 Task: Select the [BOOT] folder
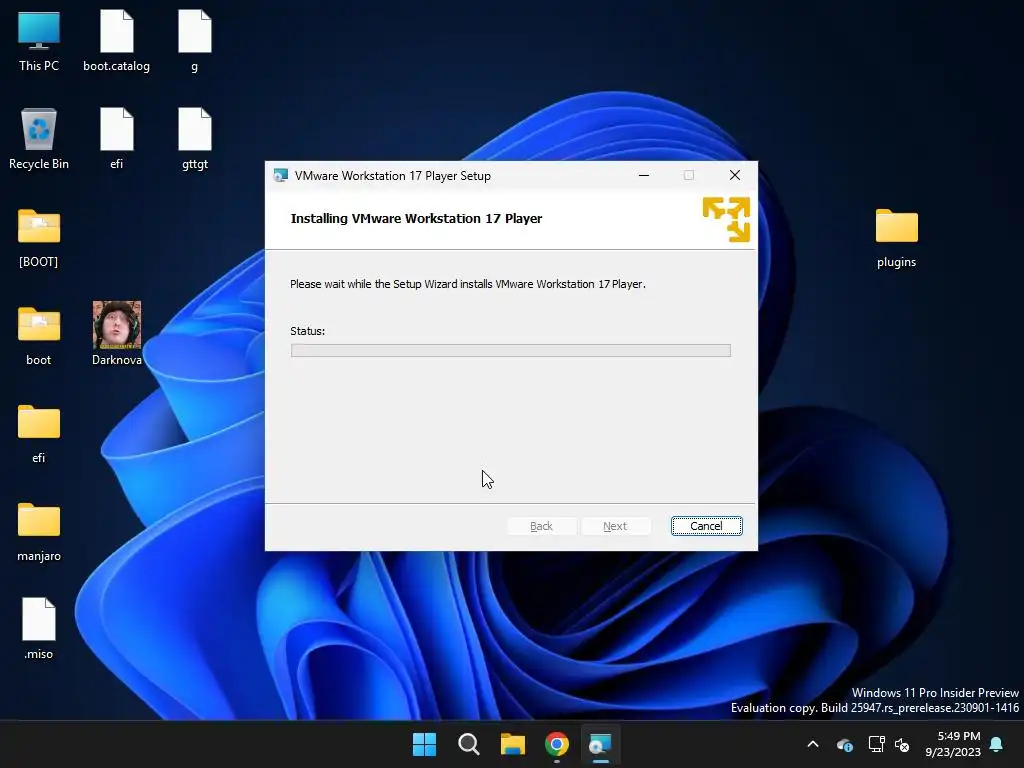pos(39,237)
